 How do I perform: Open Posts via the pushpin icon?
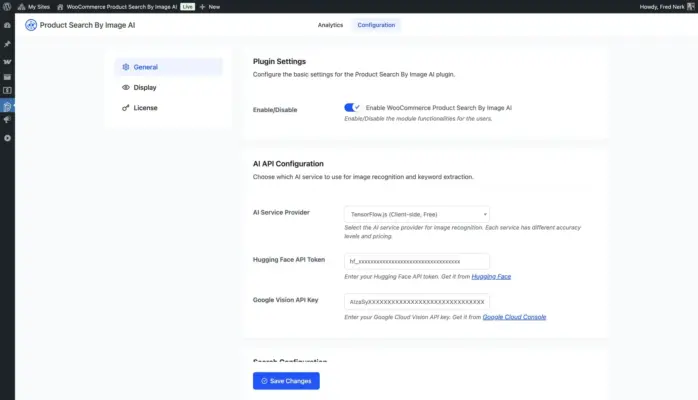7,44
